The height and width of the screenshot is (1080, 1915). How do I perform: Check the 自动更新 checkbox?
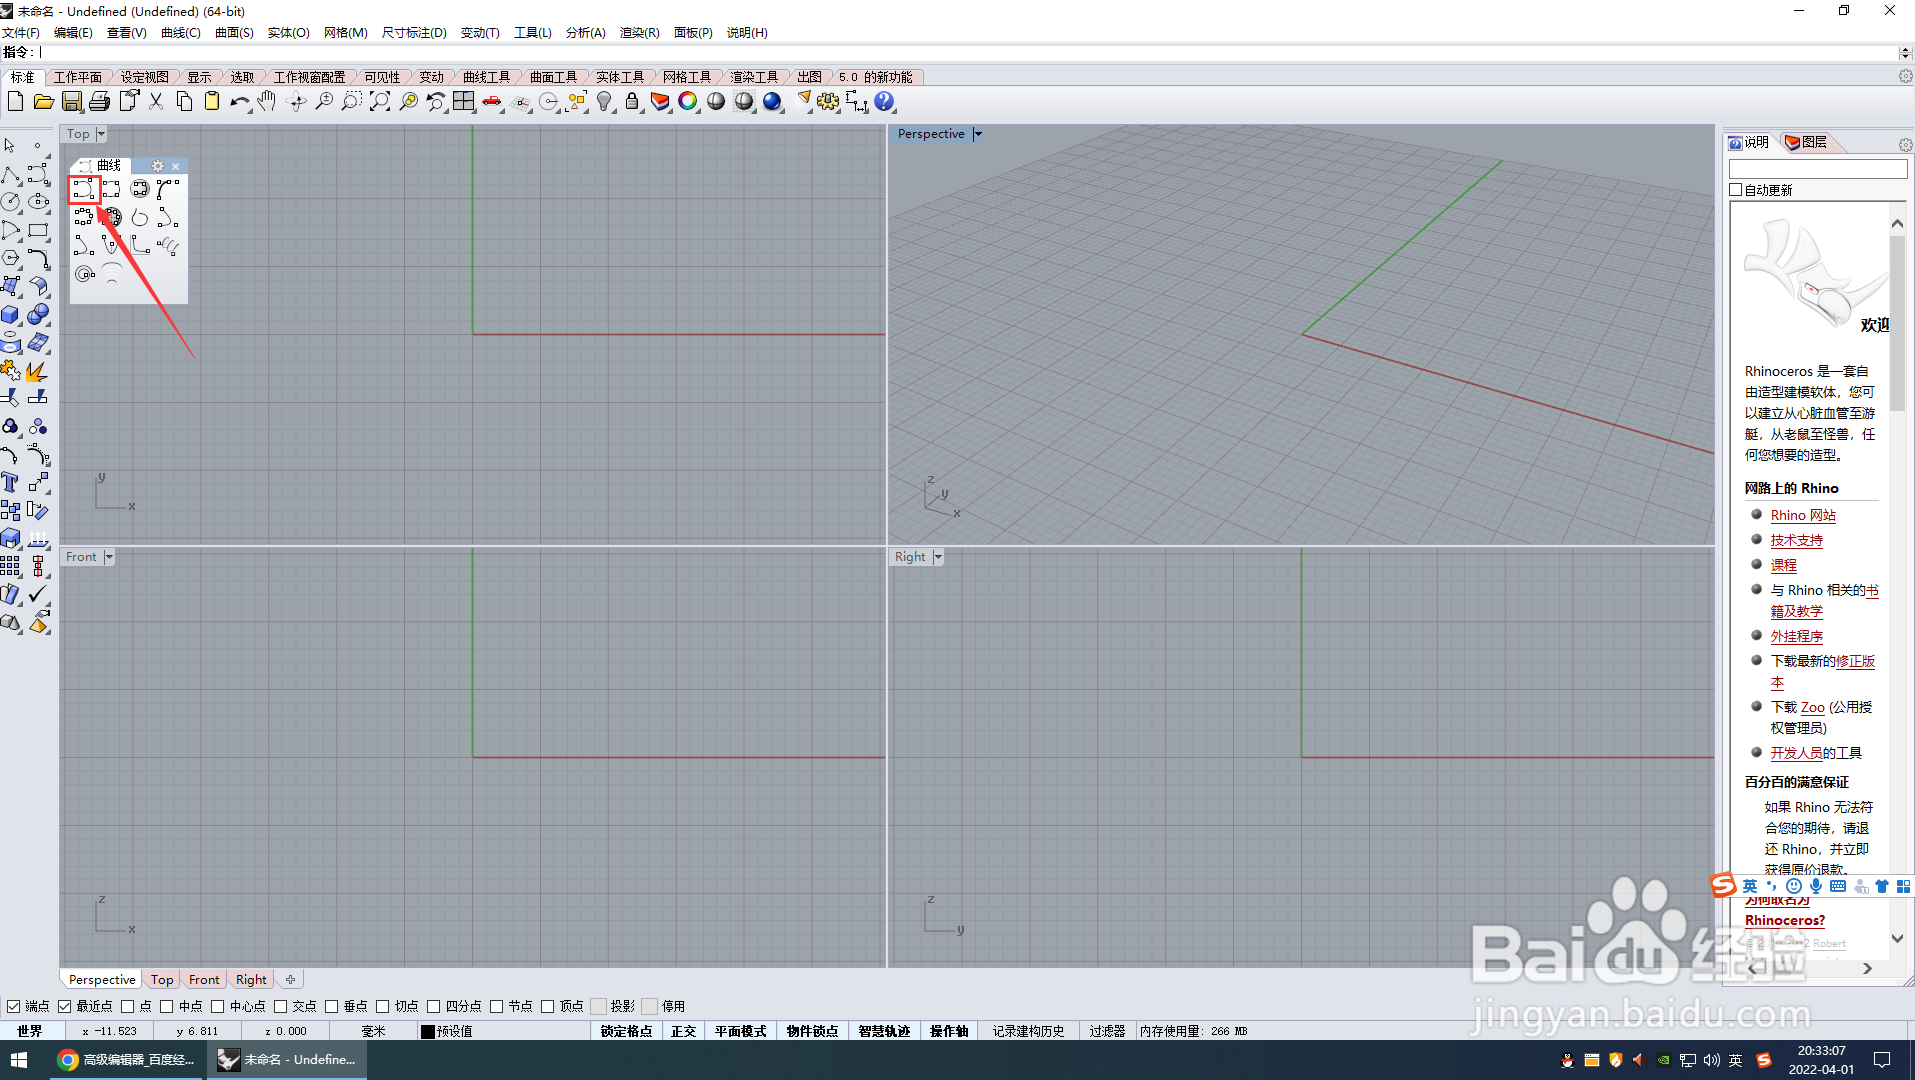click(x=1736, y=190)
